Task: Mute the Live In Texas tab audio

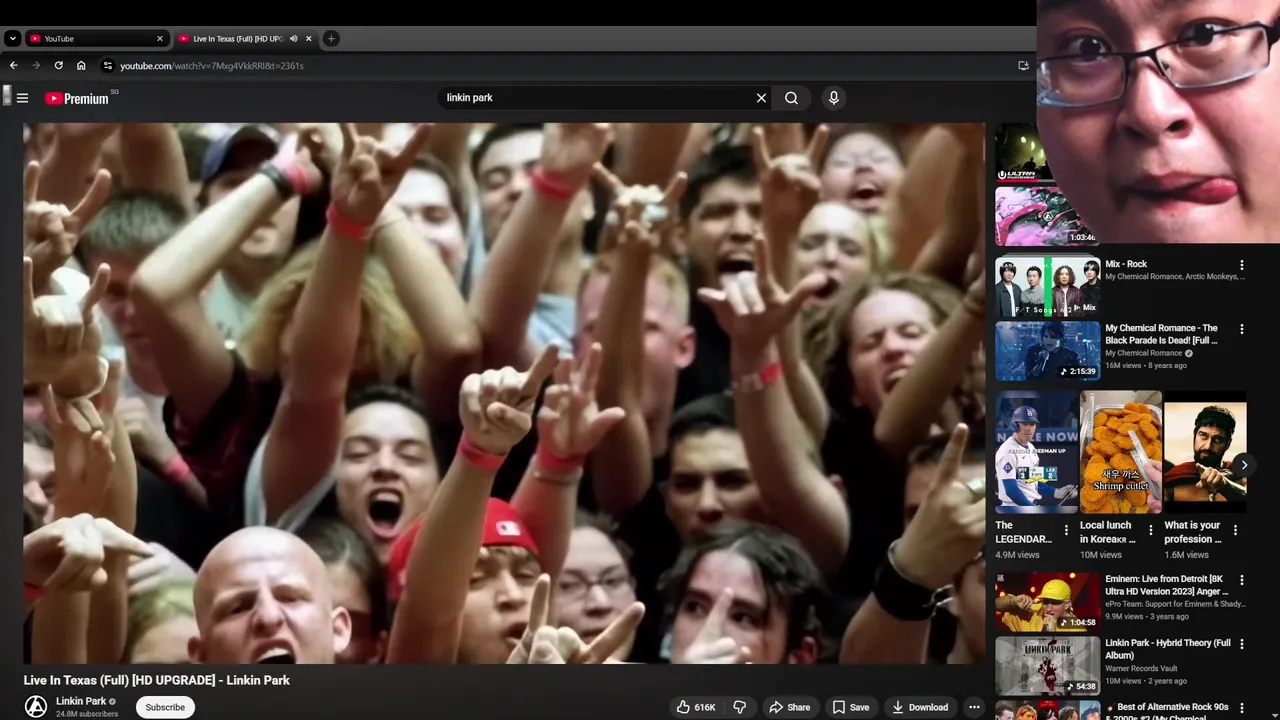Action: pos(294,39)
